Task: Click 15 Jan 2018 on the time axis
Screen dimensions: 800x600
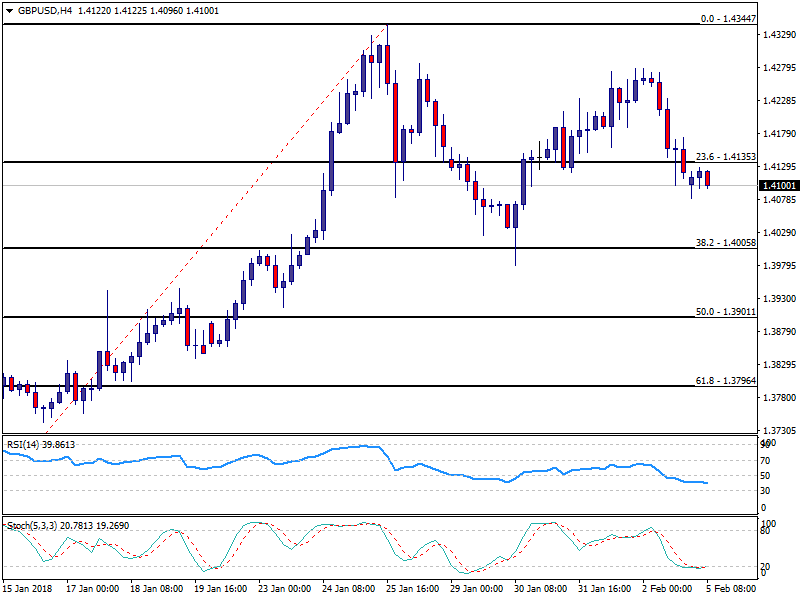Action: pyautogui.click(x=29, y=590)
